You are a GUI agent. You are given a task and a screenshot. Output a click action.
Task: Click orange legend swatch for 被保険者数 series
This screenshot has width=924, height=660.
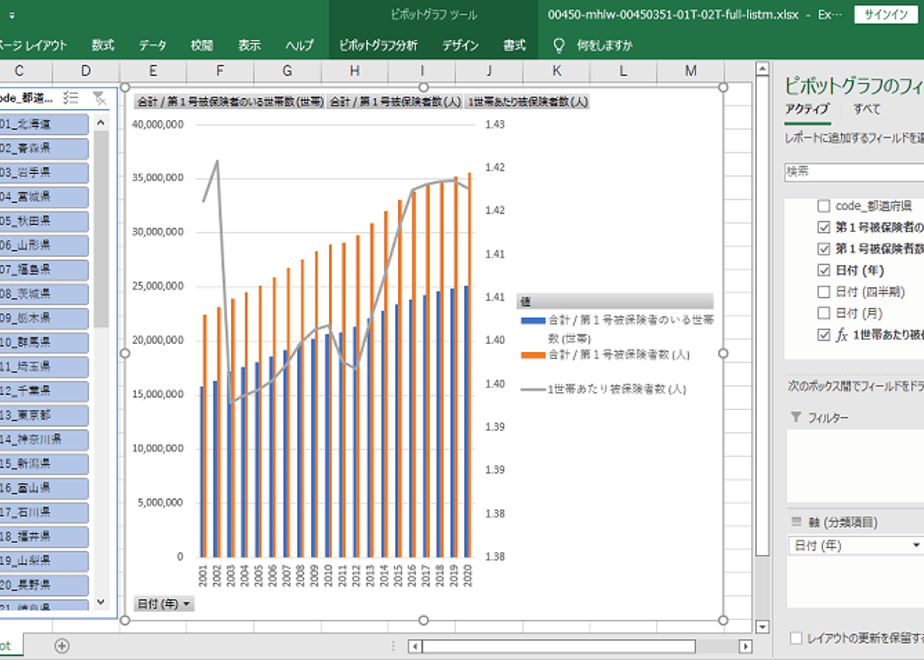pyautogui.click(x=533, y=355)
